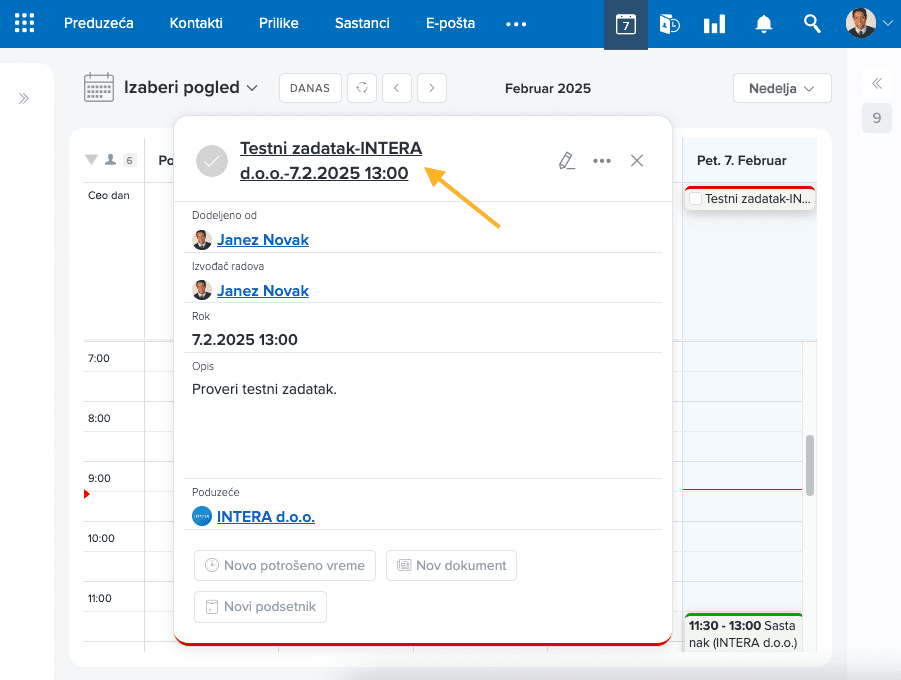The image size is (901, 680).
Task: Click the Nov dokument button
Action: click(x=451, y=566)
